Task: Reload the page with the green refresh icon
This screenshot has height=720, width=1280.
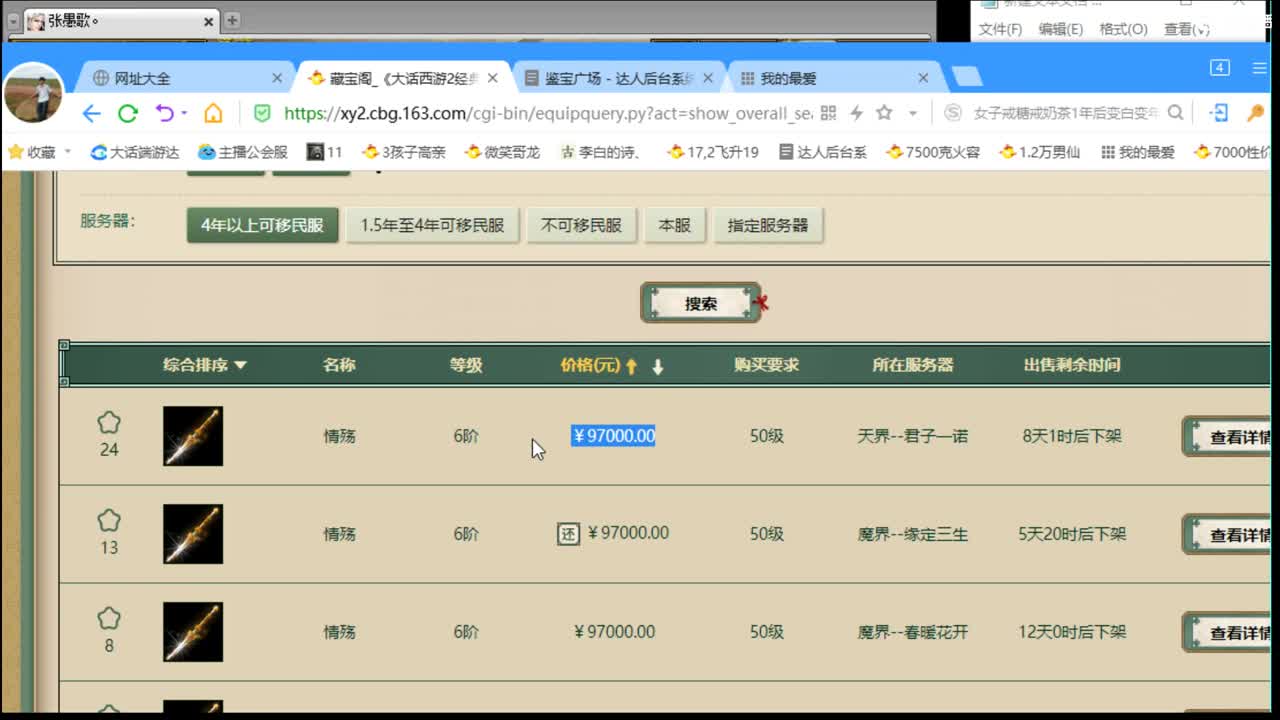Action: coord(128,113)
